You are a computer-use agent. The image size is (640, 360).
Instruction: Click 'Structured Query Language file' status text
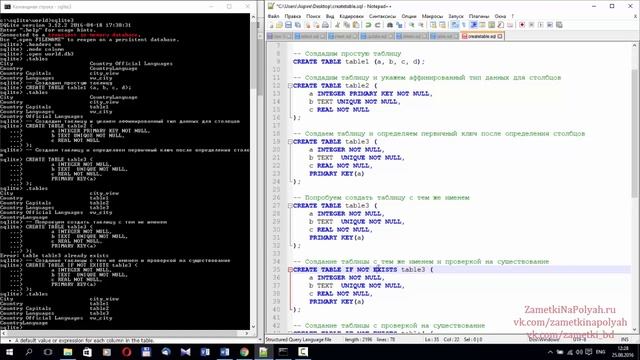coord(299,340)
